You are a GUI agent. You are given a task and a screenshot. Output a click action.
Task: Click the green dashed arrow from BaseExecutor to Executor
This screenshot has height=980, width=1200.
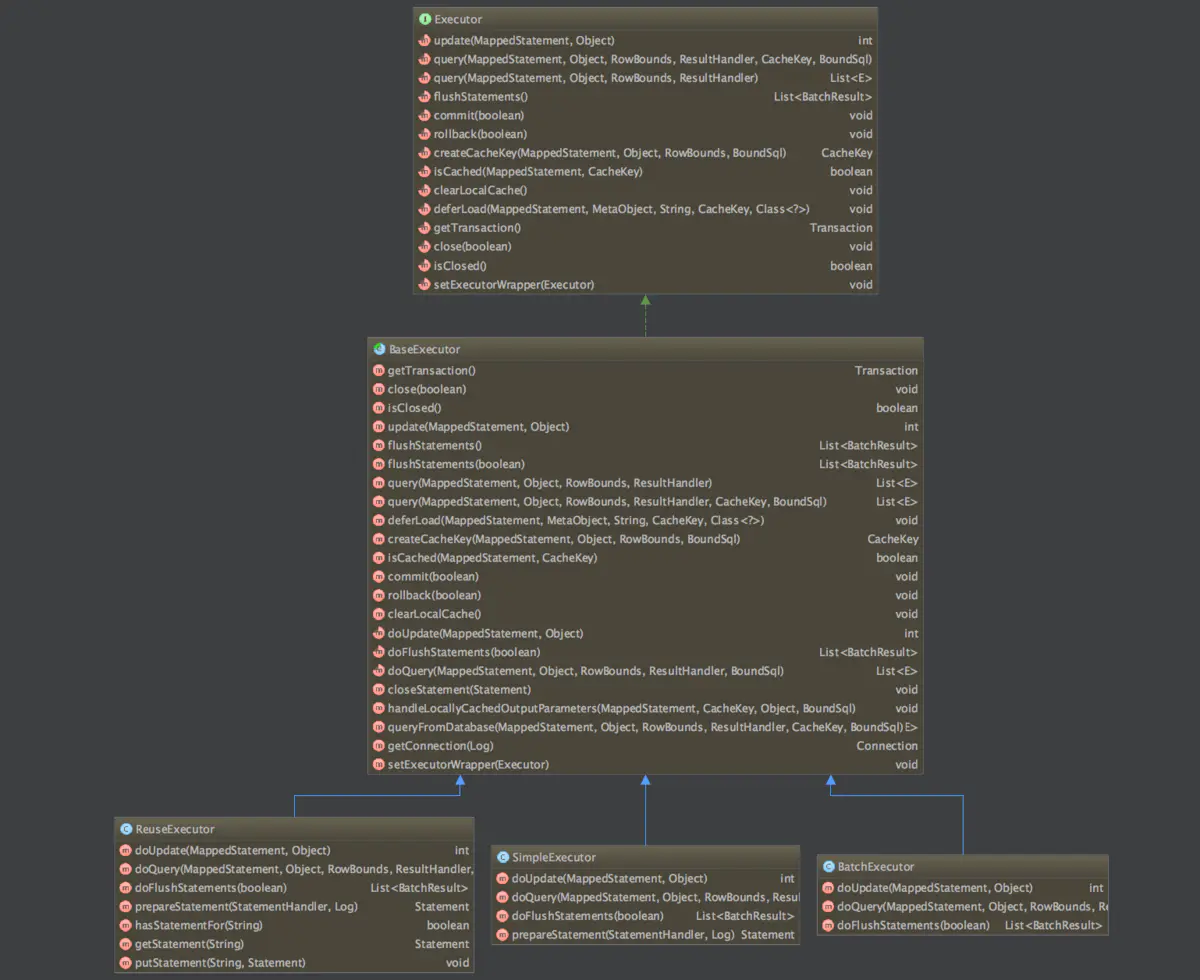point(645,316)
